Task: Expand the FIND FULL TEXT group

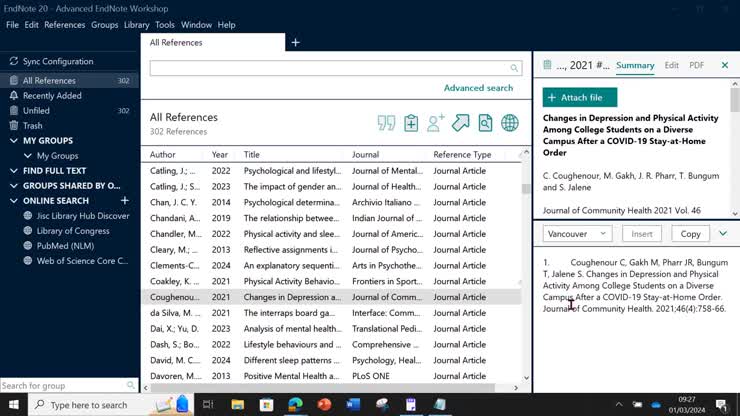Action: click(14, 171)
